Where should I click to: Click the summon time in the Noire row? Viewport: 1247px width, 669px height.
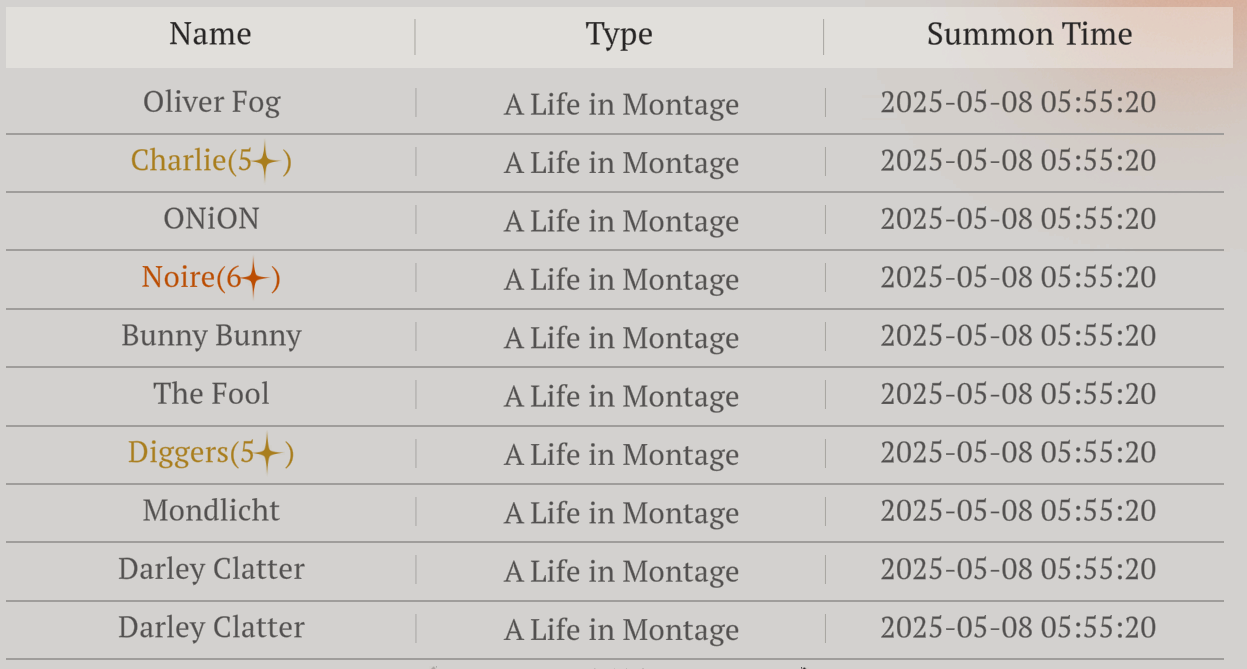coord(1018,278)
